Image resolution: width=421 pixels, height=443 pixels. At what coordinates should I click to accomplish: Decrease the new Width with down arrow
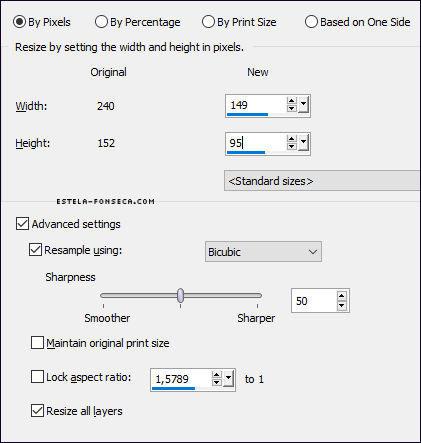(x=292, y=109)
